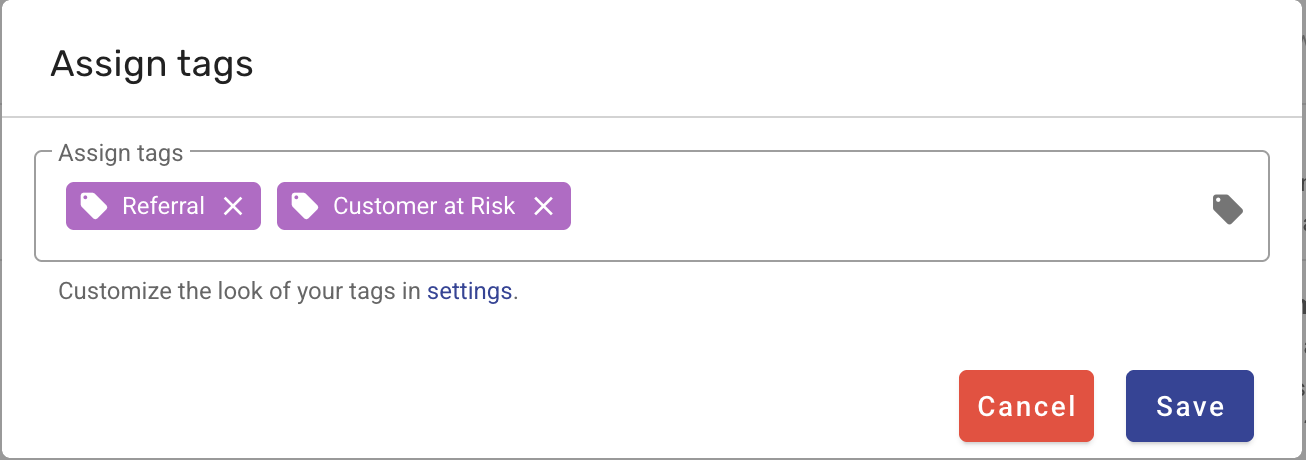
Task: Select the Customer at Risk chip label
Action: (424, 206)
